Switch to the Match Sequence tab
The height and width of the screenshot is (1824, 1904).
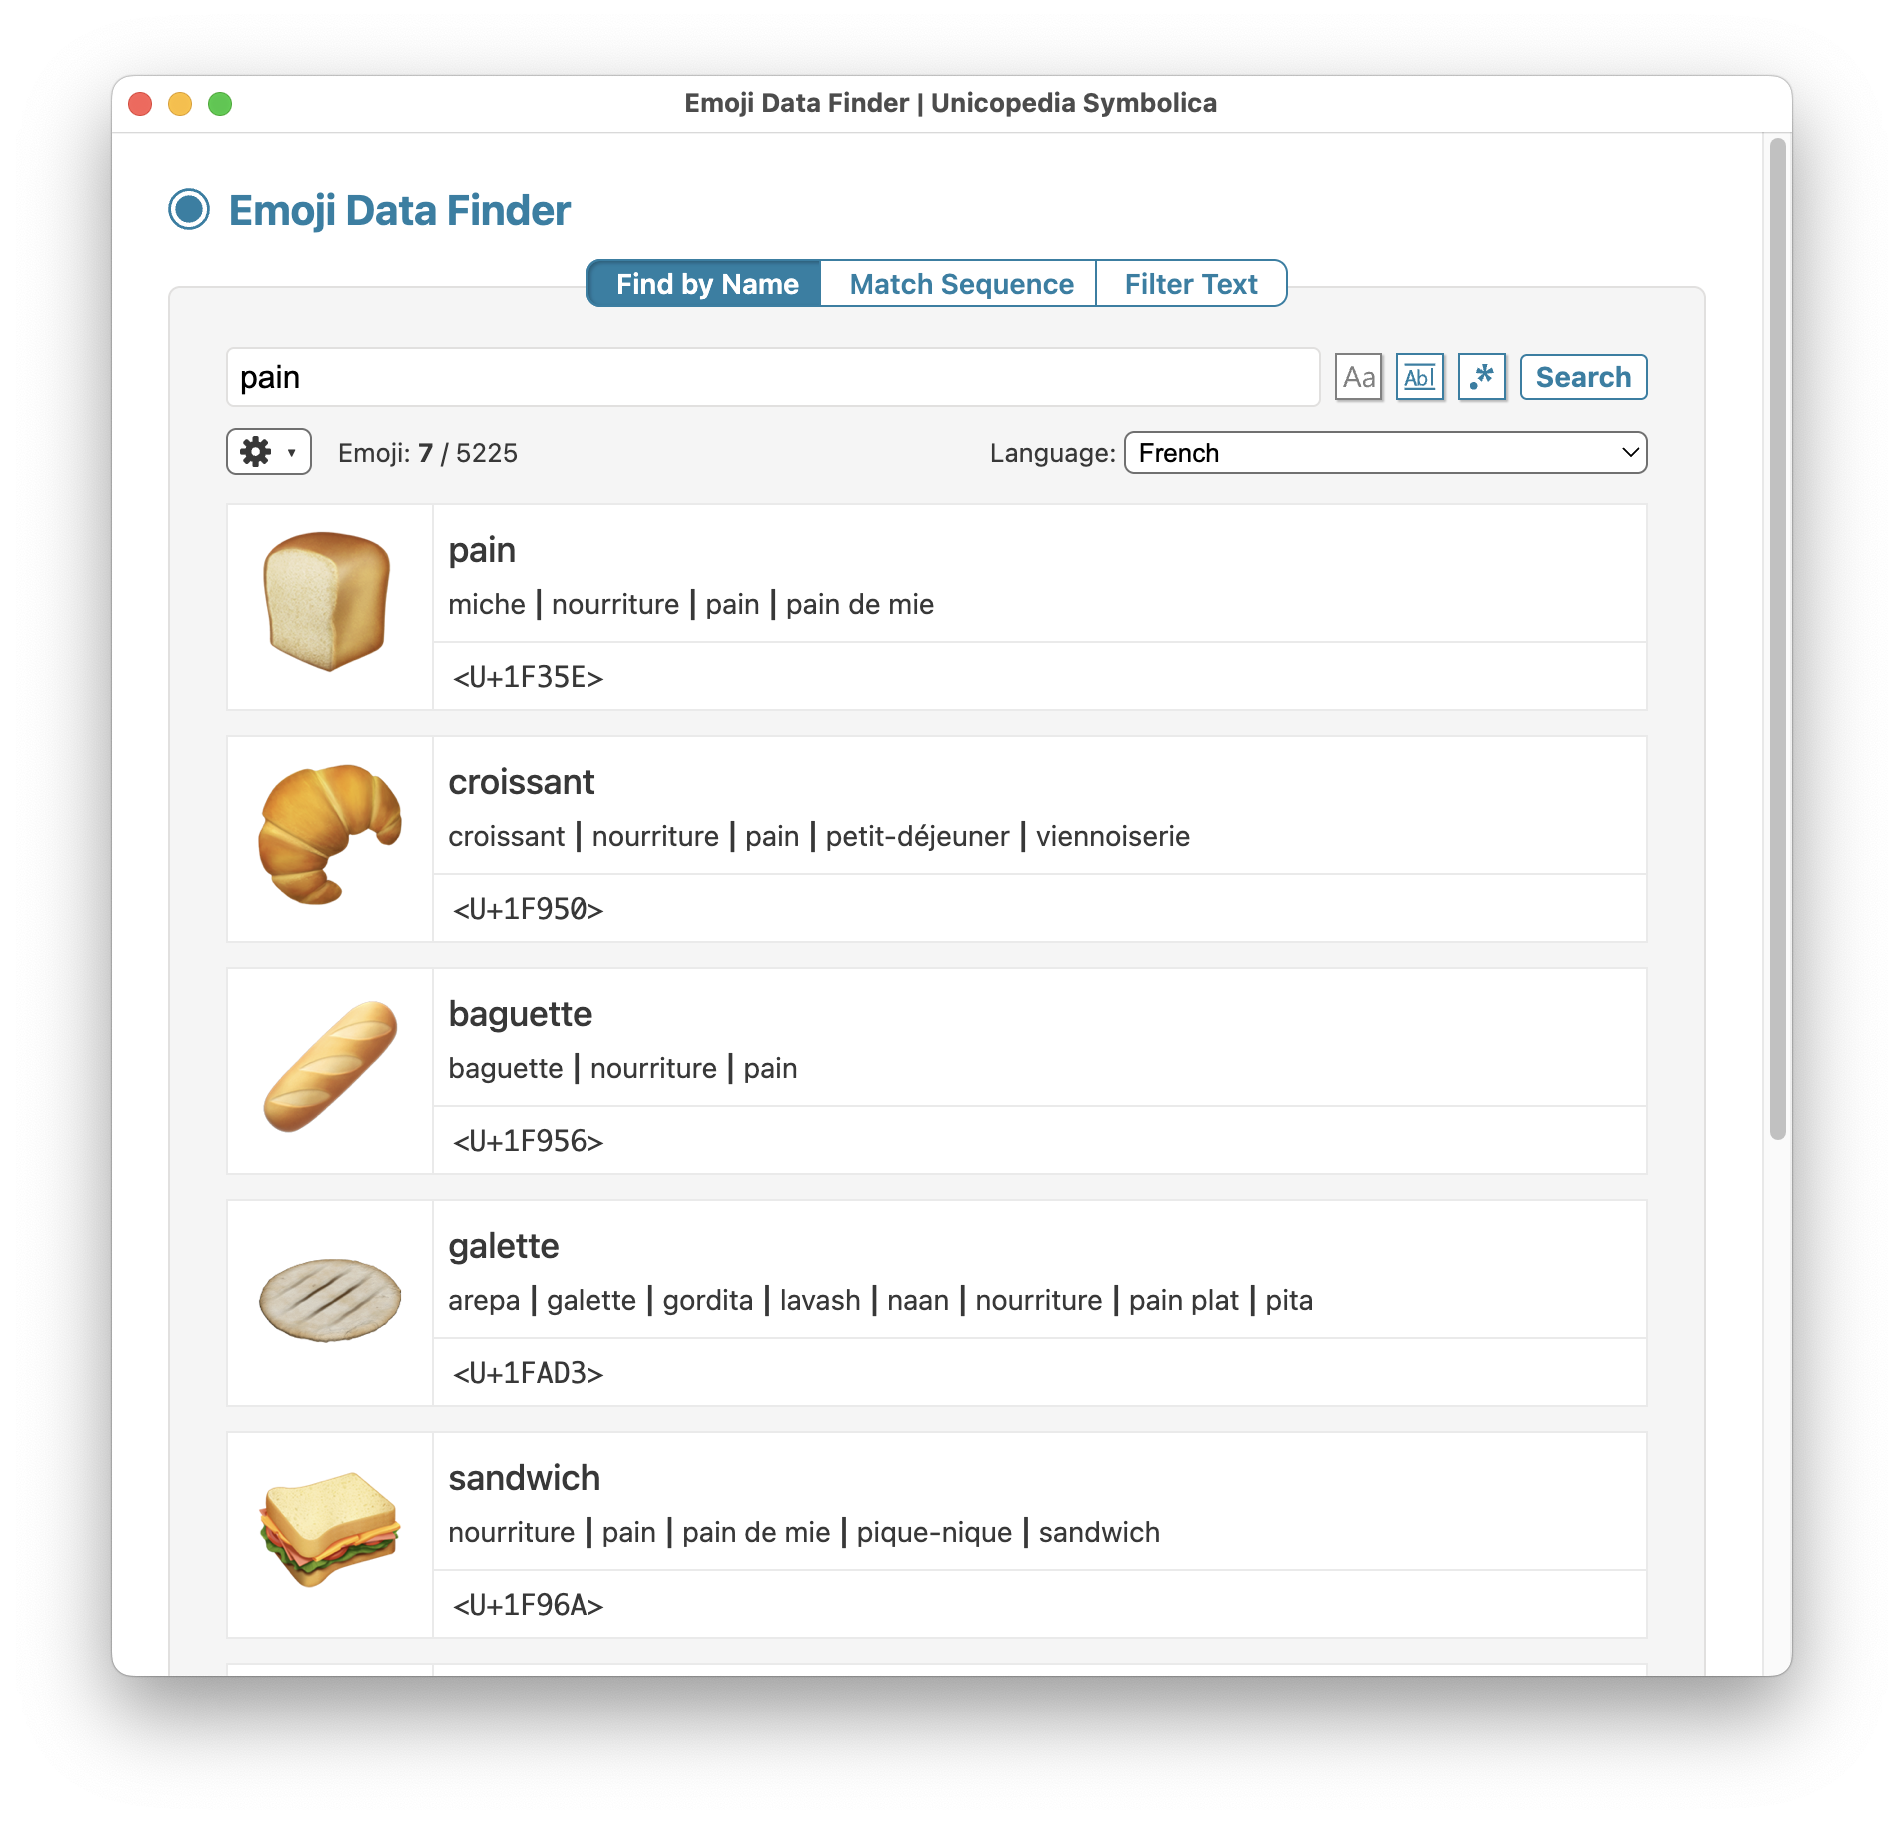point(961,284)
